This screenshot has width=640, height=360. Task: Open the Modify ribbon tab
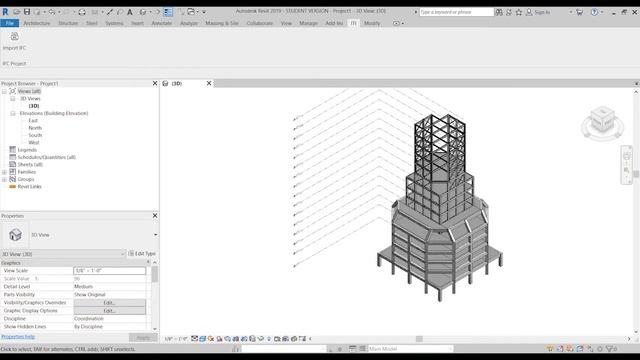tap(372, 23)
